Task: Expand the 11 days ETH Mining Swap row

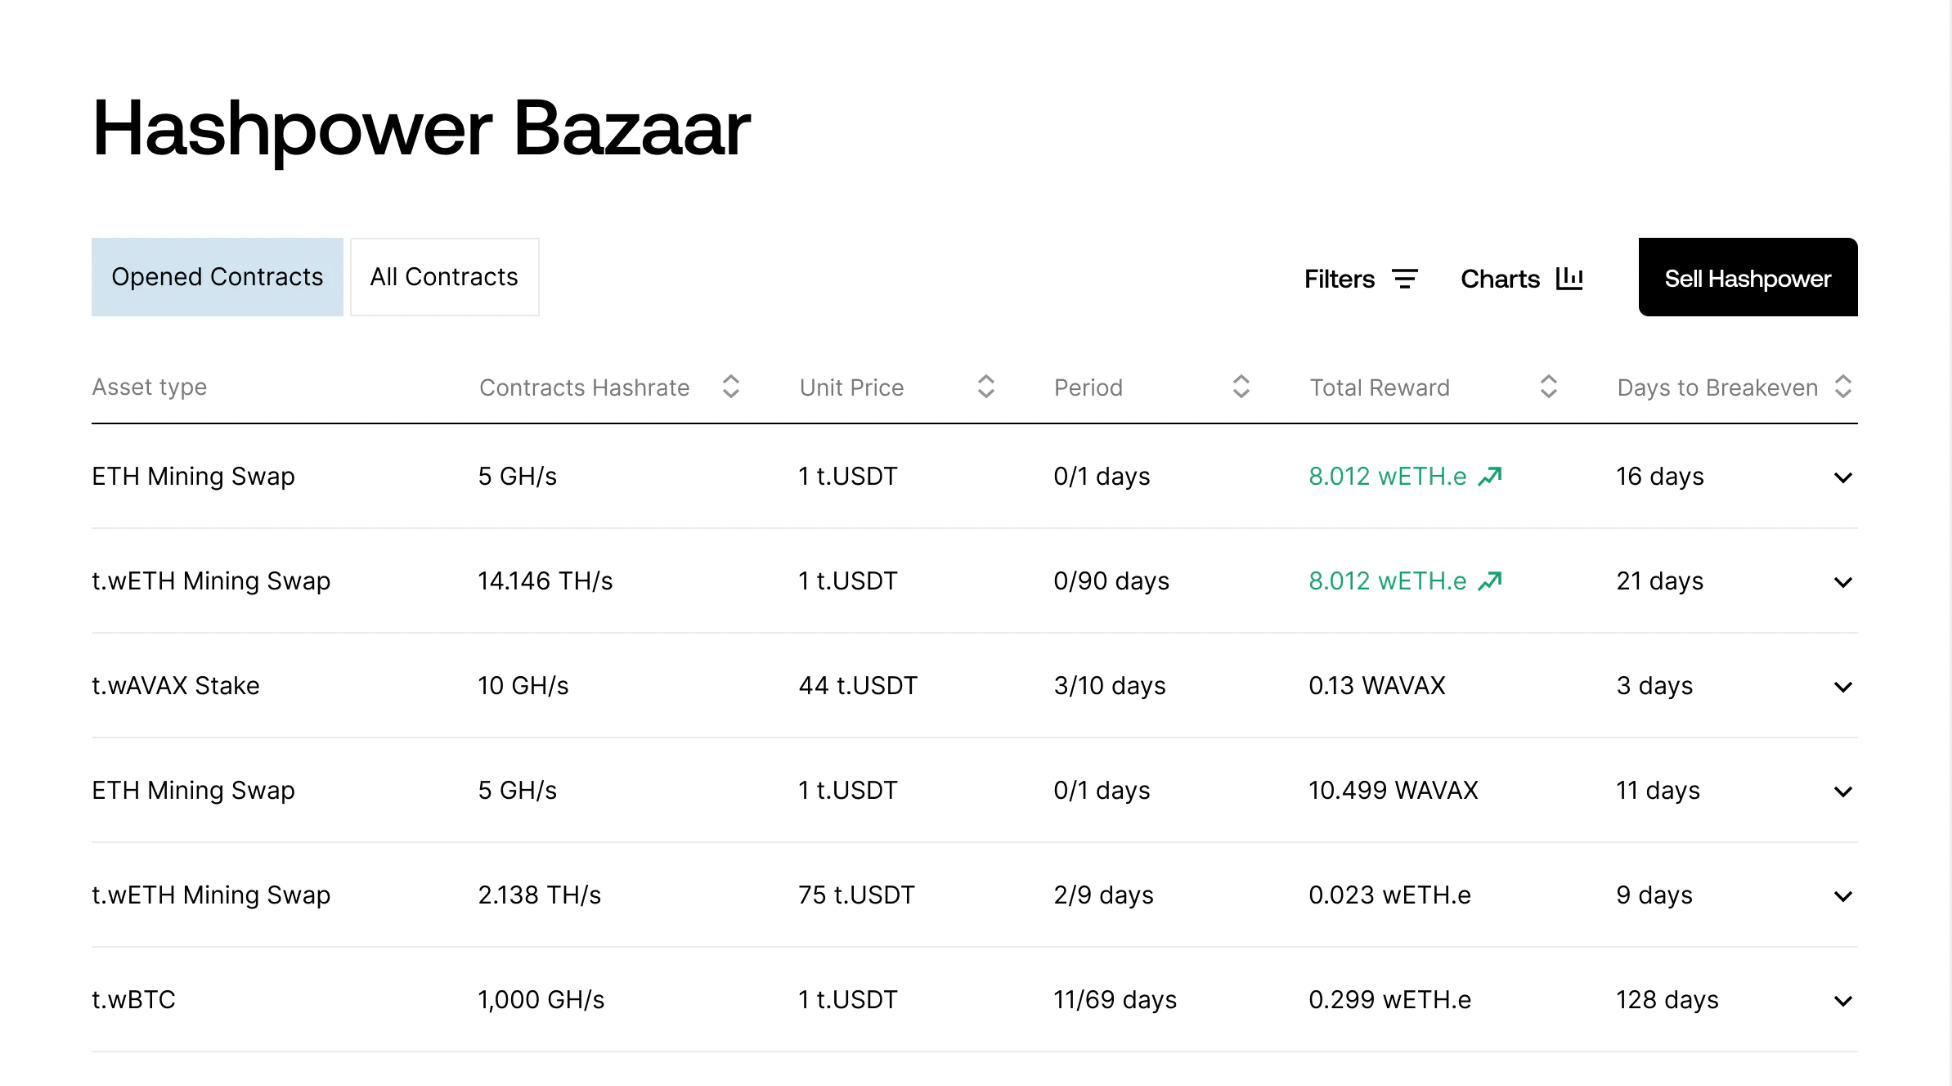Action: pos(1843,792)
